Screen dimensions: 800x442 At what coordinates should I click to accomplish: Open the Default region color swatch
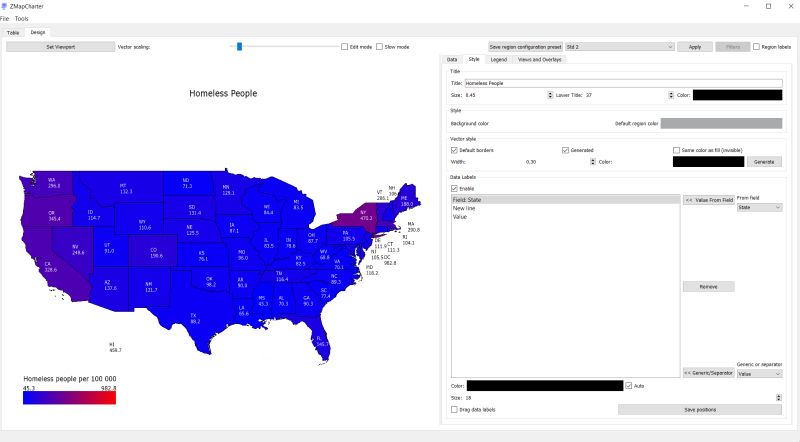tap(721, 124)
